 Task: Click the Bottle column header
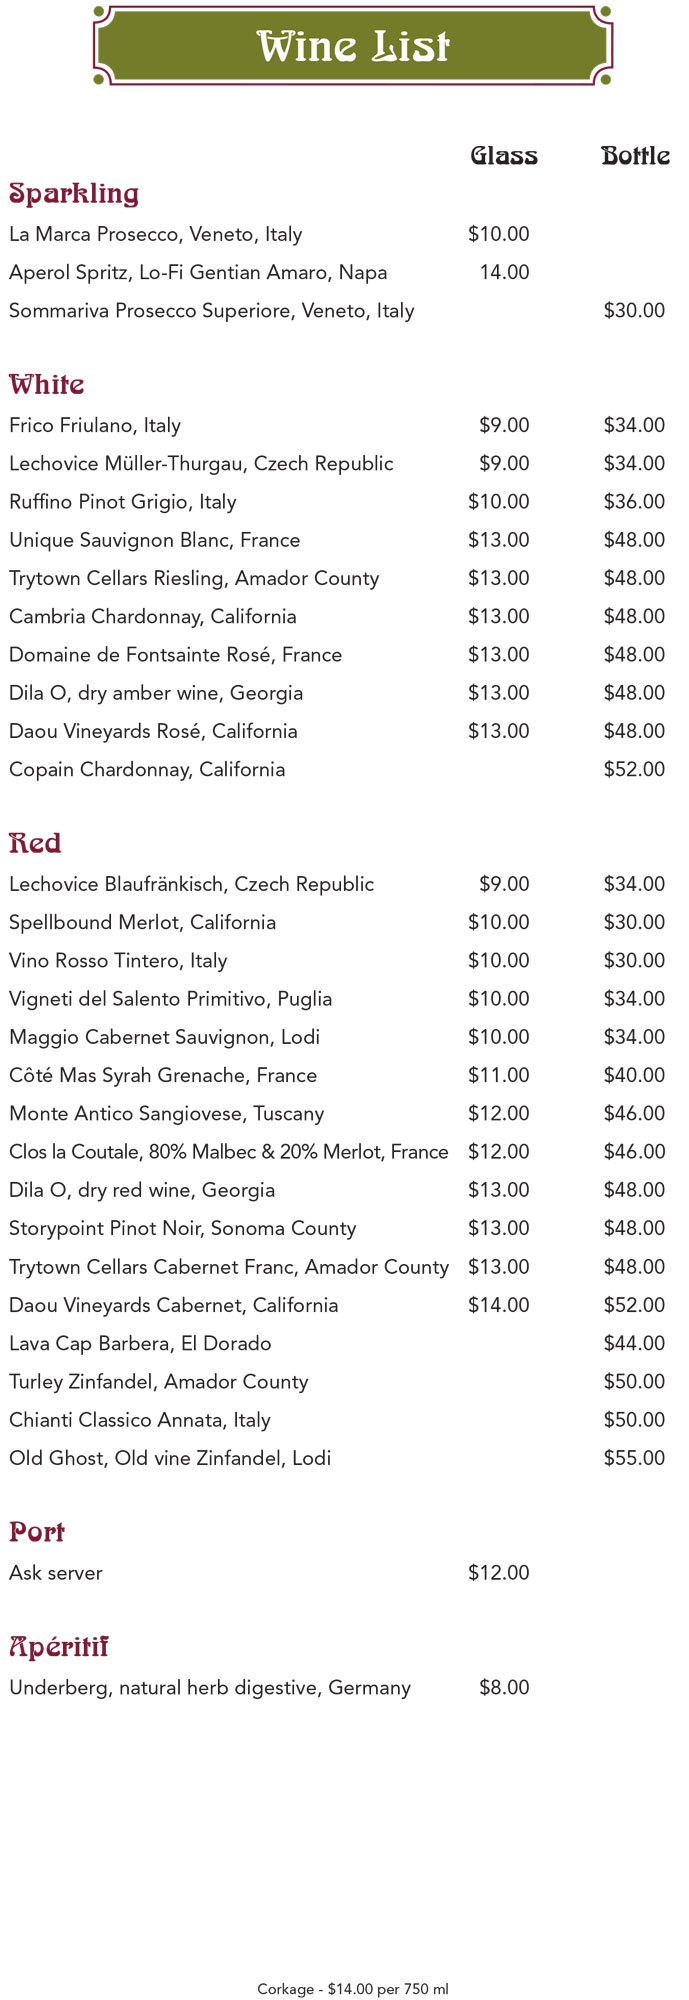[635, 156]
